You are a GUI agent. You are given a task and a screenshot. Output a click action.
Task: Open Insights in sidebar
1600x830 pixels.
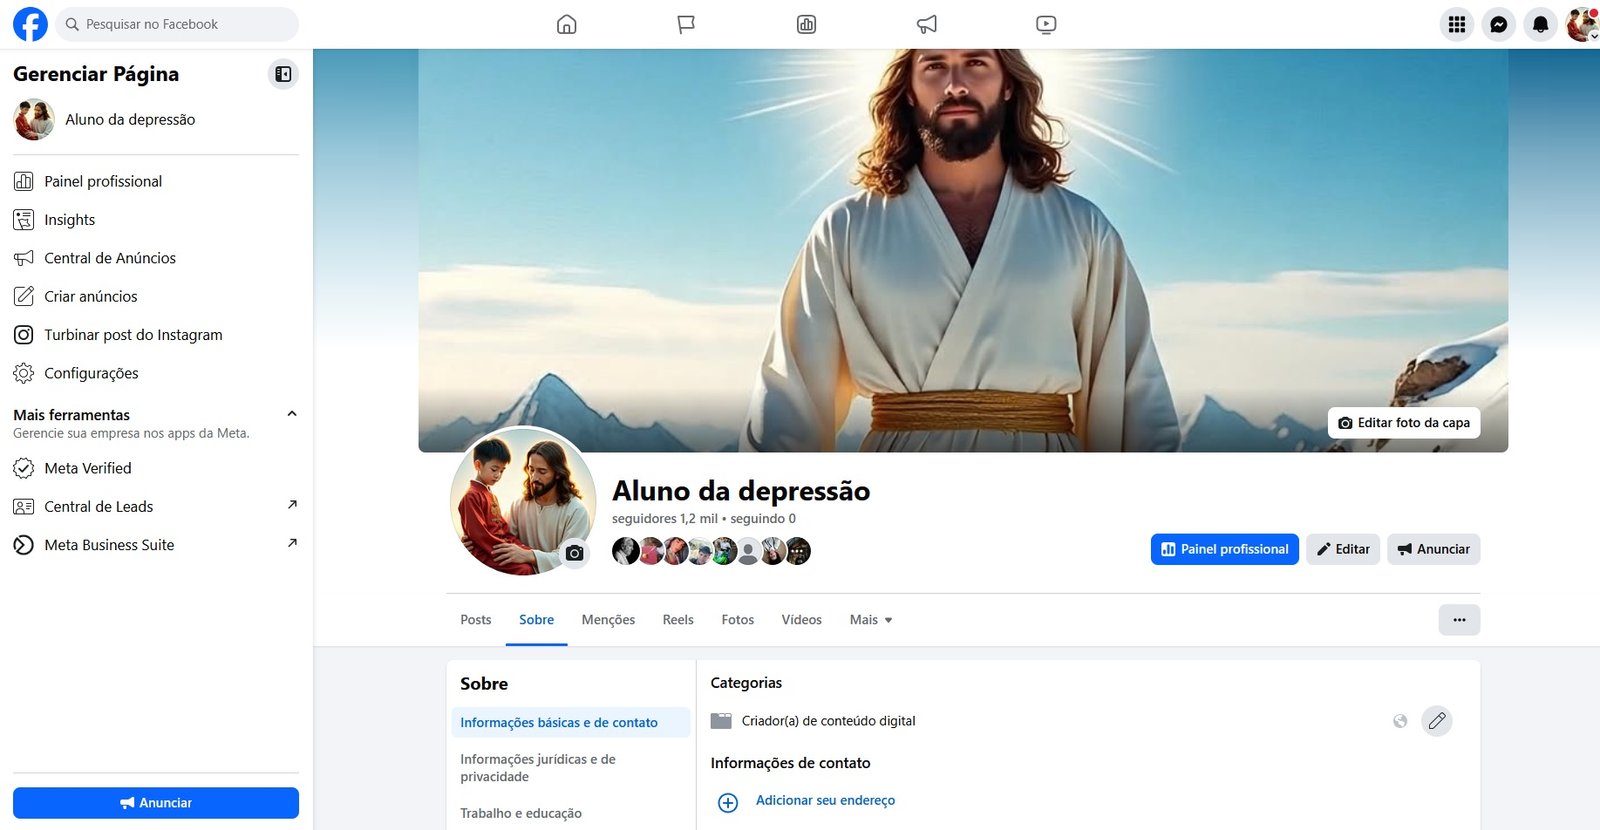pos(156,220)
